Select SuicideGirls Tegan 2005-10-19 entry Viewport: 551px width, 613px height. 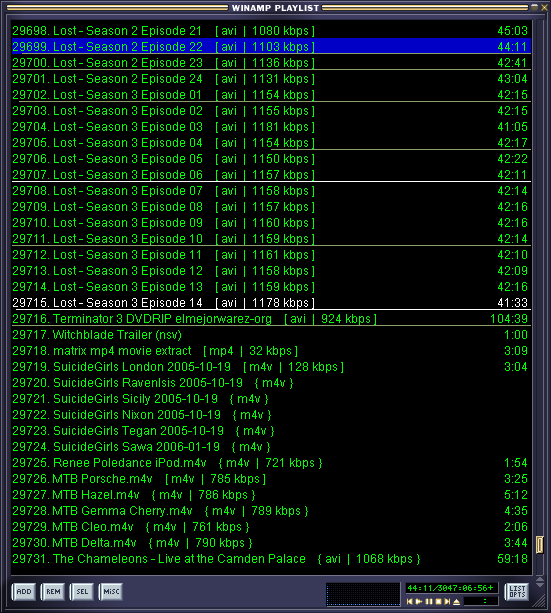click(271, 431)
